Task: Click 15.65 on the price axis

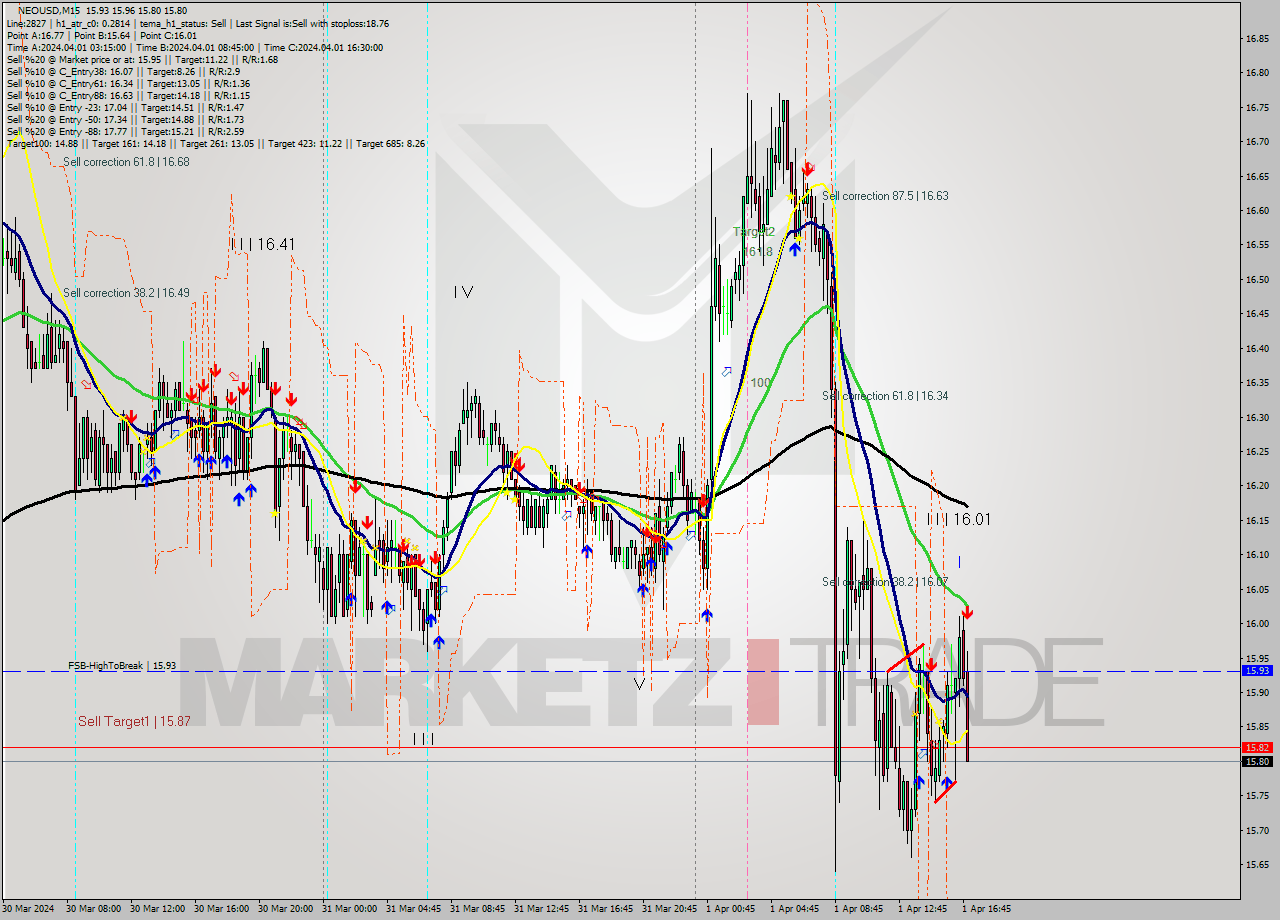Action: pyautogui.click(x=1257, y=864)
